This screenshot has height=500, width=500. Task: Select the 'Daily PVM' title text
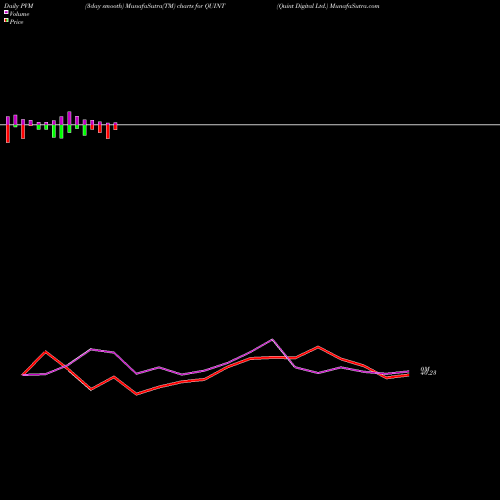coord(19,6)
